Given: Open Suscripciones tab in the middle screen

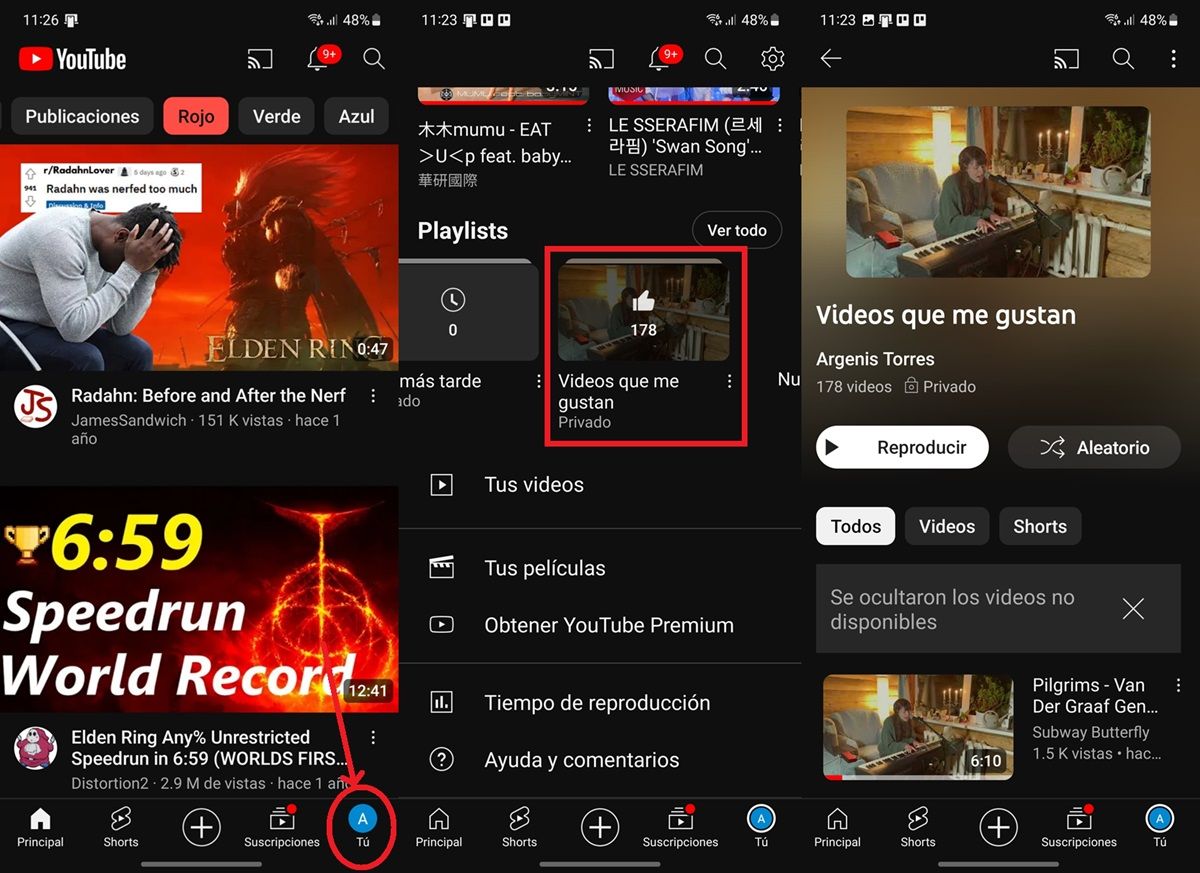Looking at the screenshot, I should point(680,828).
